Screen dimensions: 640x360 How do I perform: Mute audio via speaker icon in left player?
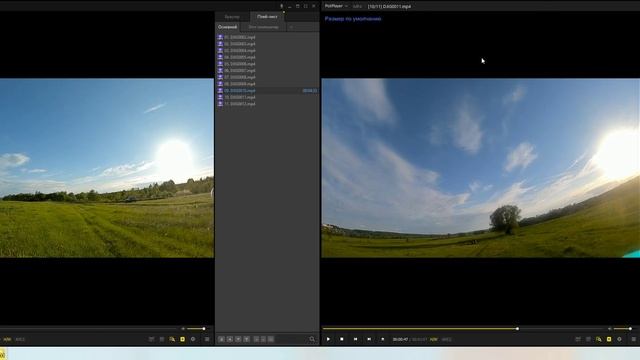183,329
